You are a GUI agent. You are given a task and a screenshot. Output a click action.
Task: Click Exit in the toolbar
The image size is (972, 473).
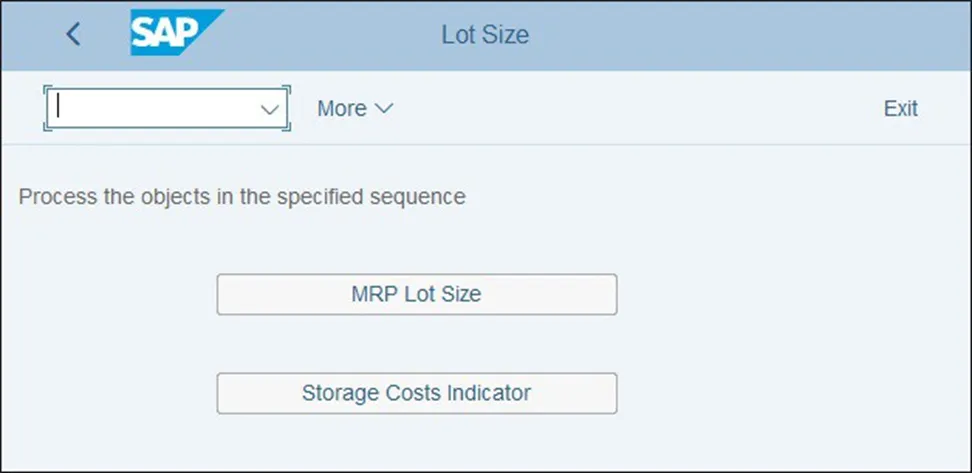(900, 109)
